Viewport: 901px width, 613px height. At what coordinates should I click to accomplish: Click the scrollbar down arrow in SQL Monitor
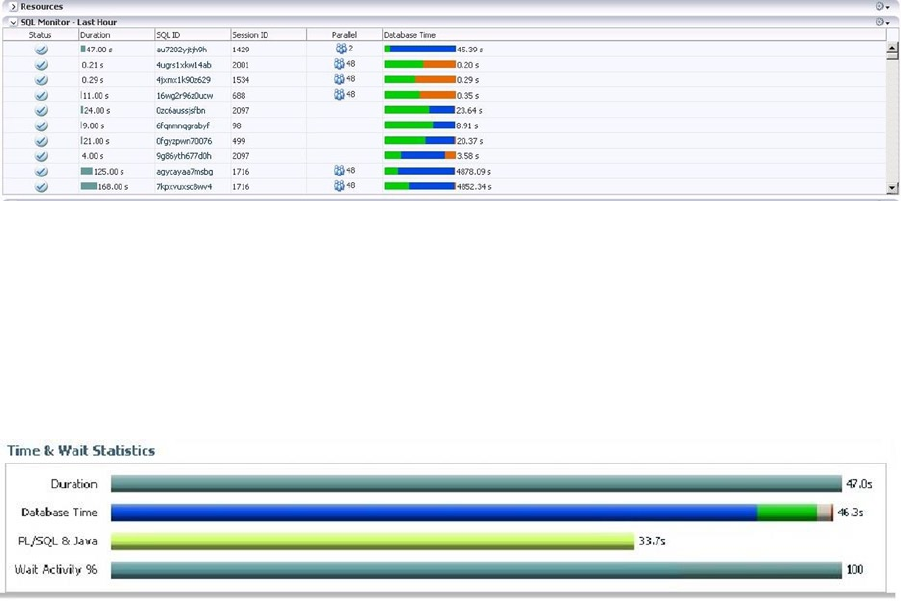(892, 187)
